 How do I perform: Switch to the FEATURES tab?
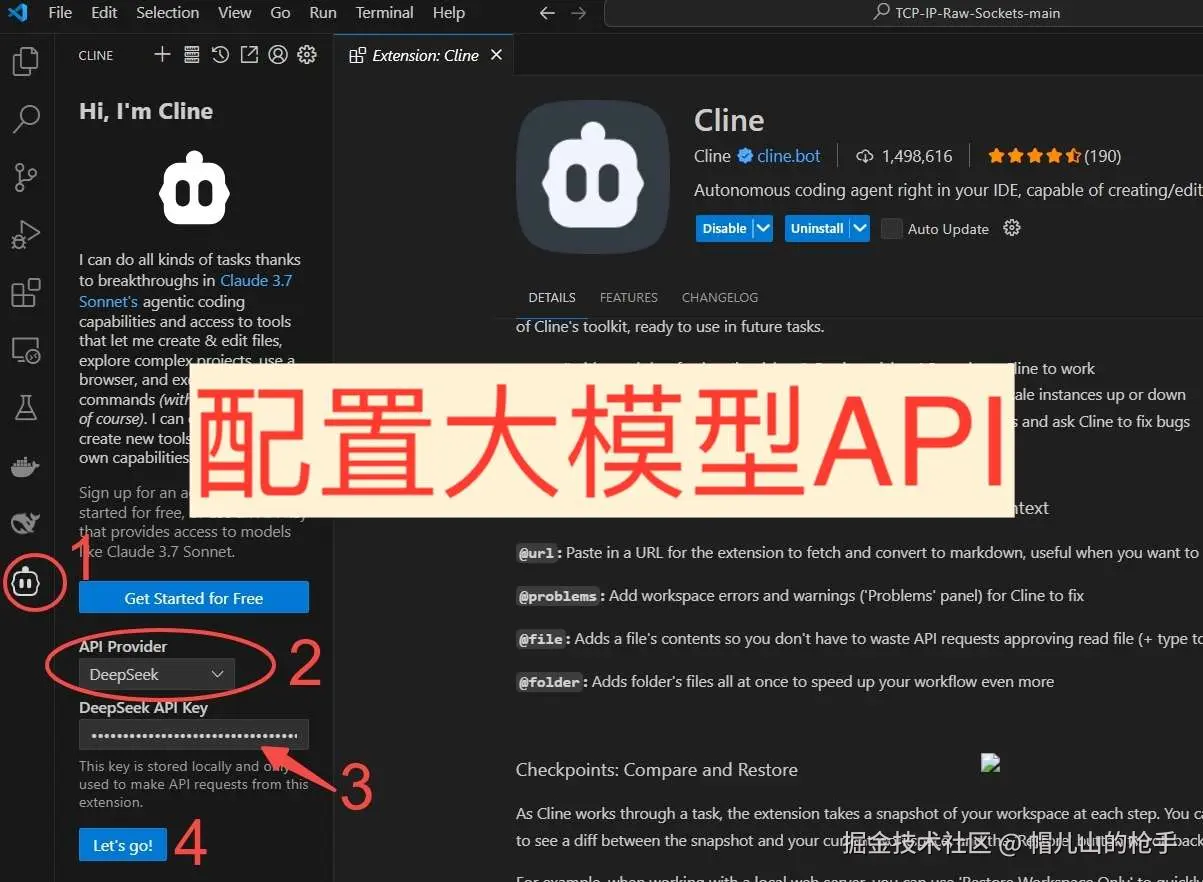[629, 297]
